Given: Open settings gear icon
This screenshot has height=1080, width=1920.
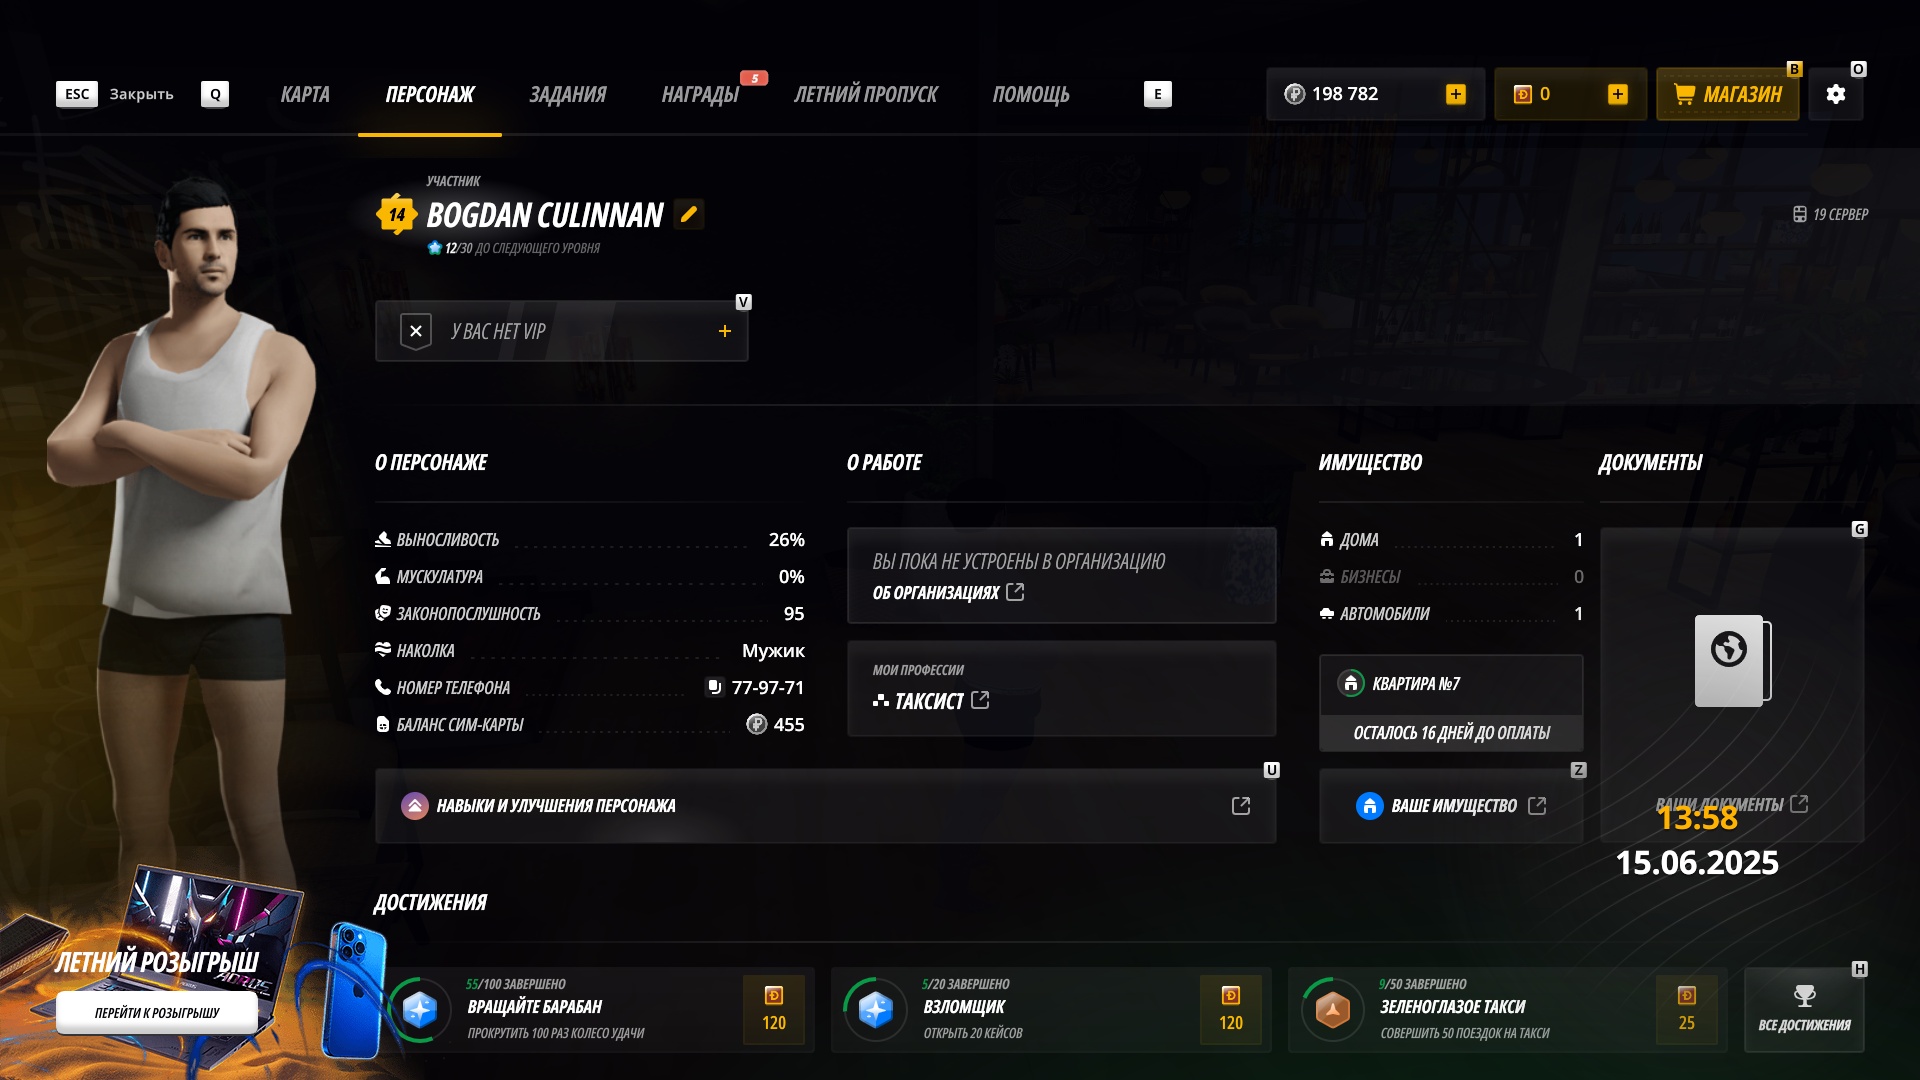Looking at the screenshot, I should tap(1835, 94).
